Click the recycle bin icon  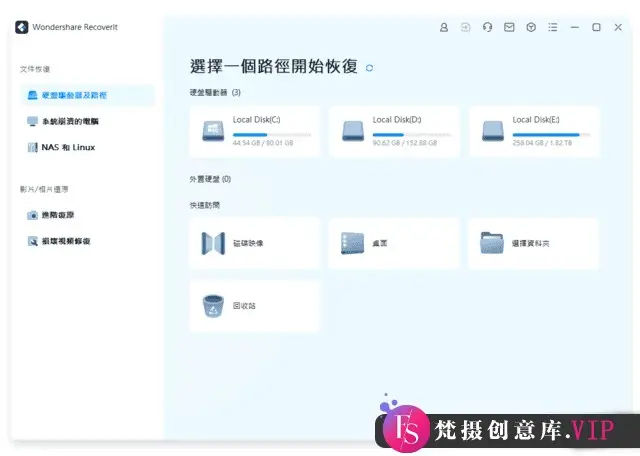(x=213, y=306)
